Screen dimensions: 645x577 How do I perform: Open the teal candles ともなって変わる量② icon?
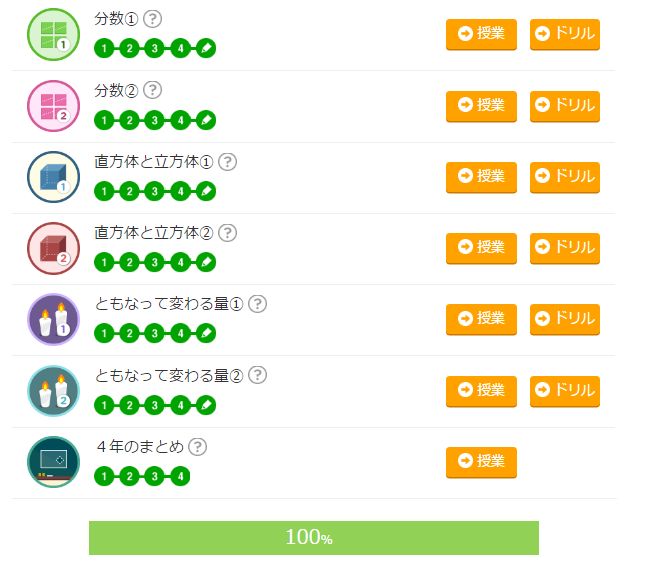pos(53,391)
